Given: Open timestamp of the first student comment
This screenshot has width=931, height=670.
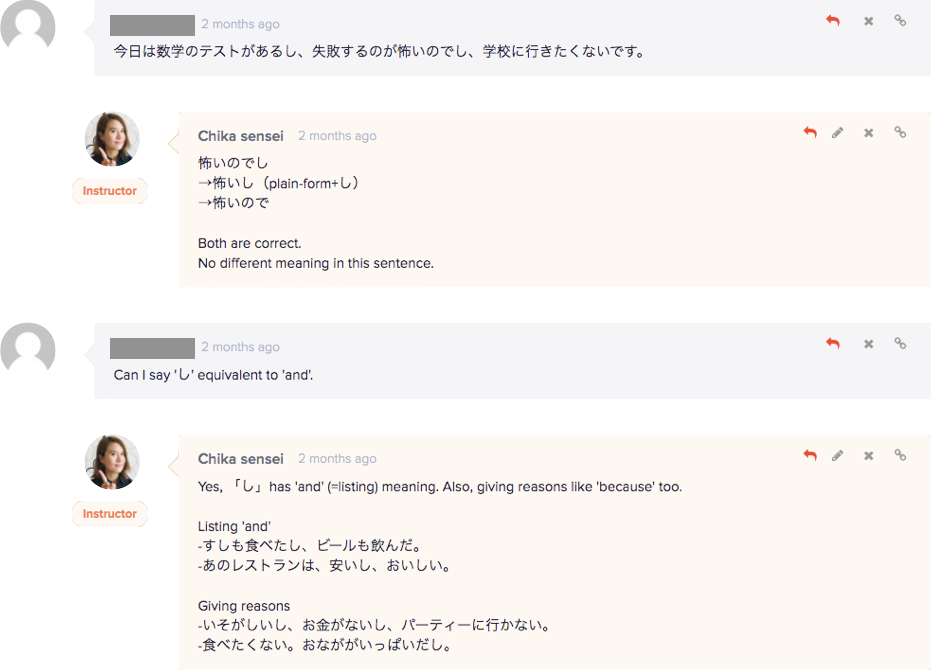Looking at the screenshot, I should 240,24.
